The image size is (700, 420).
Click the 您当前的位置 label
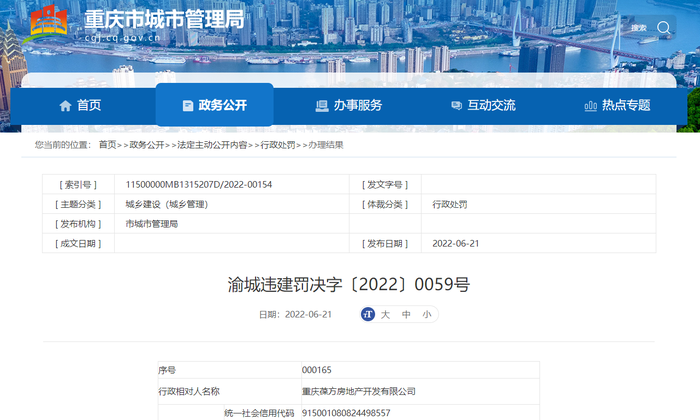tap(62, 145)
